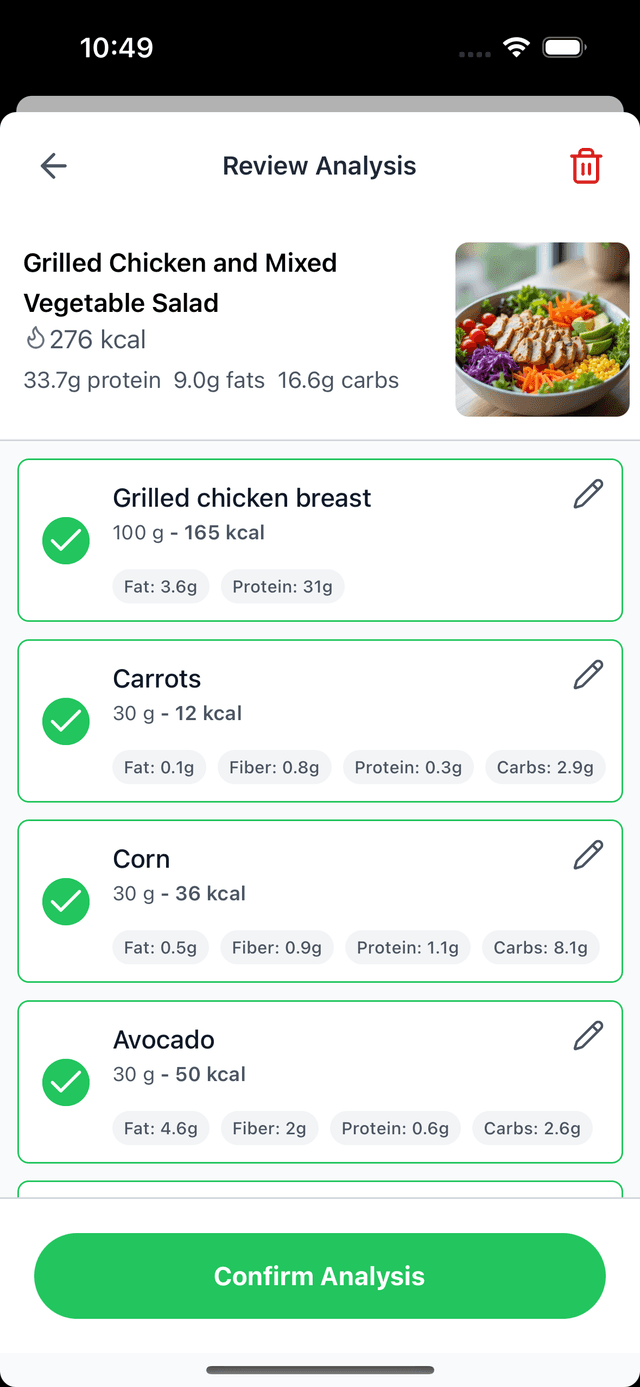Toggle the Avocado checkmark off
Screen dimensions: 640x1387
pyautogui.click(x=66, y=1082)
